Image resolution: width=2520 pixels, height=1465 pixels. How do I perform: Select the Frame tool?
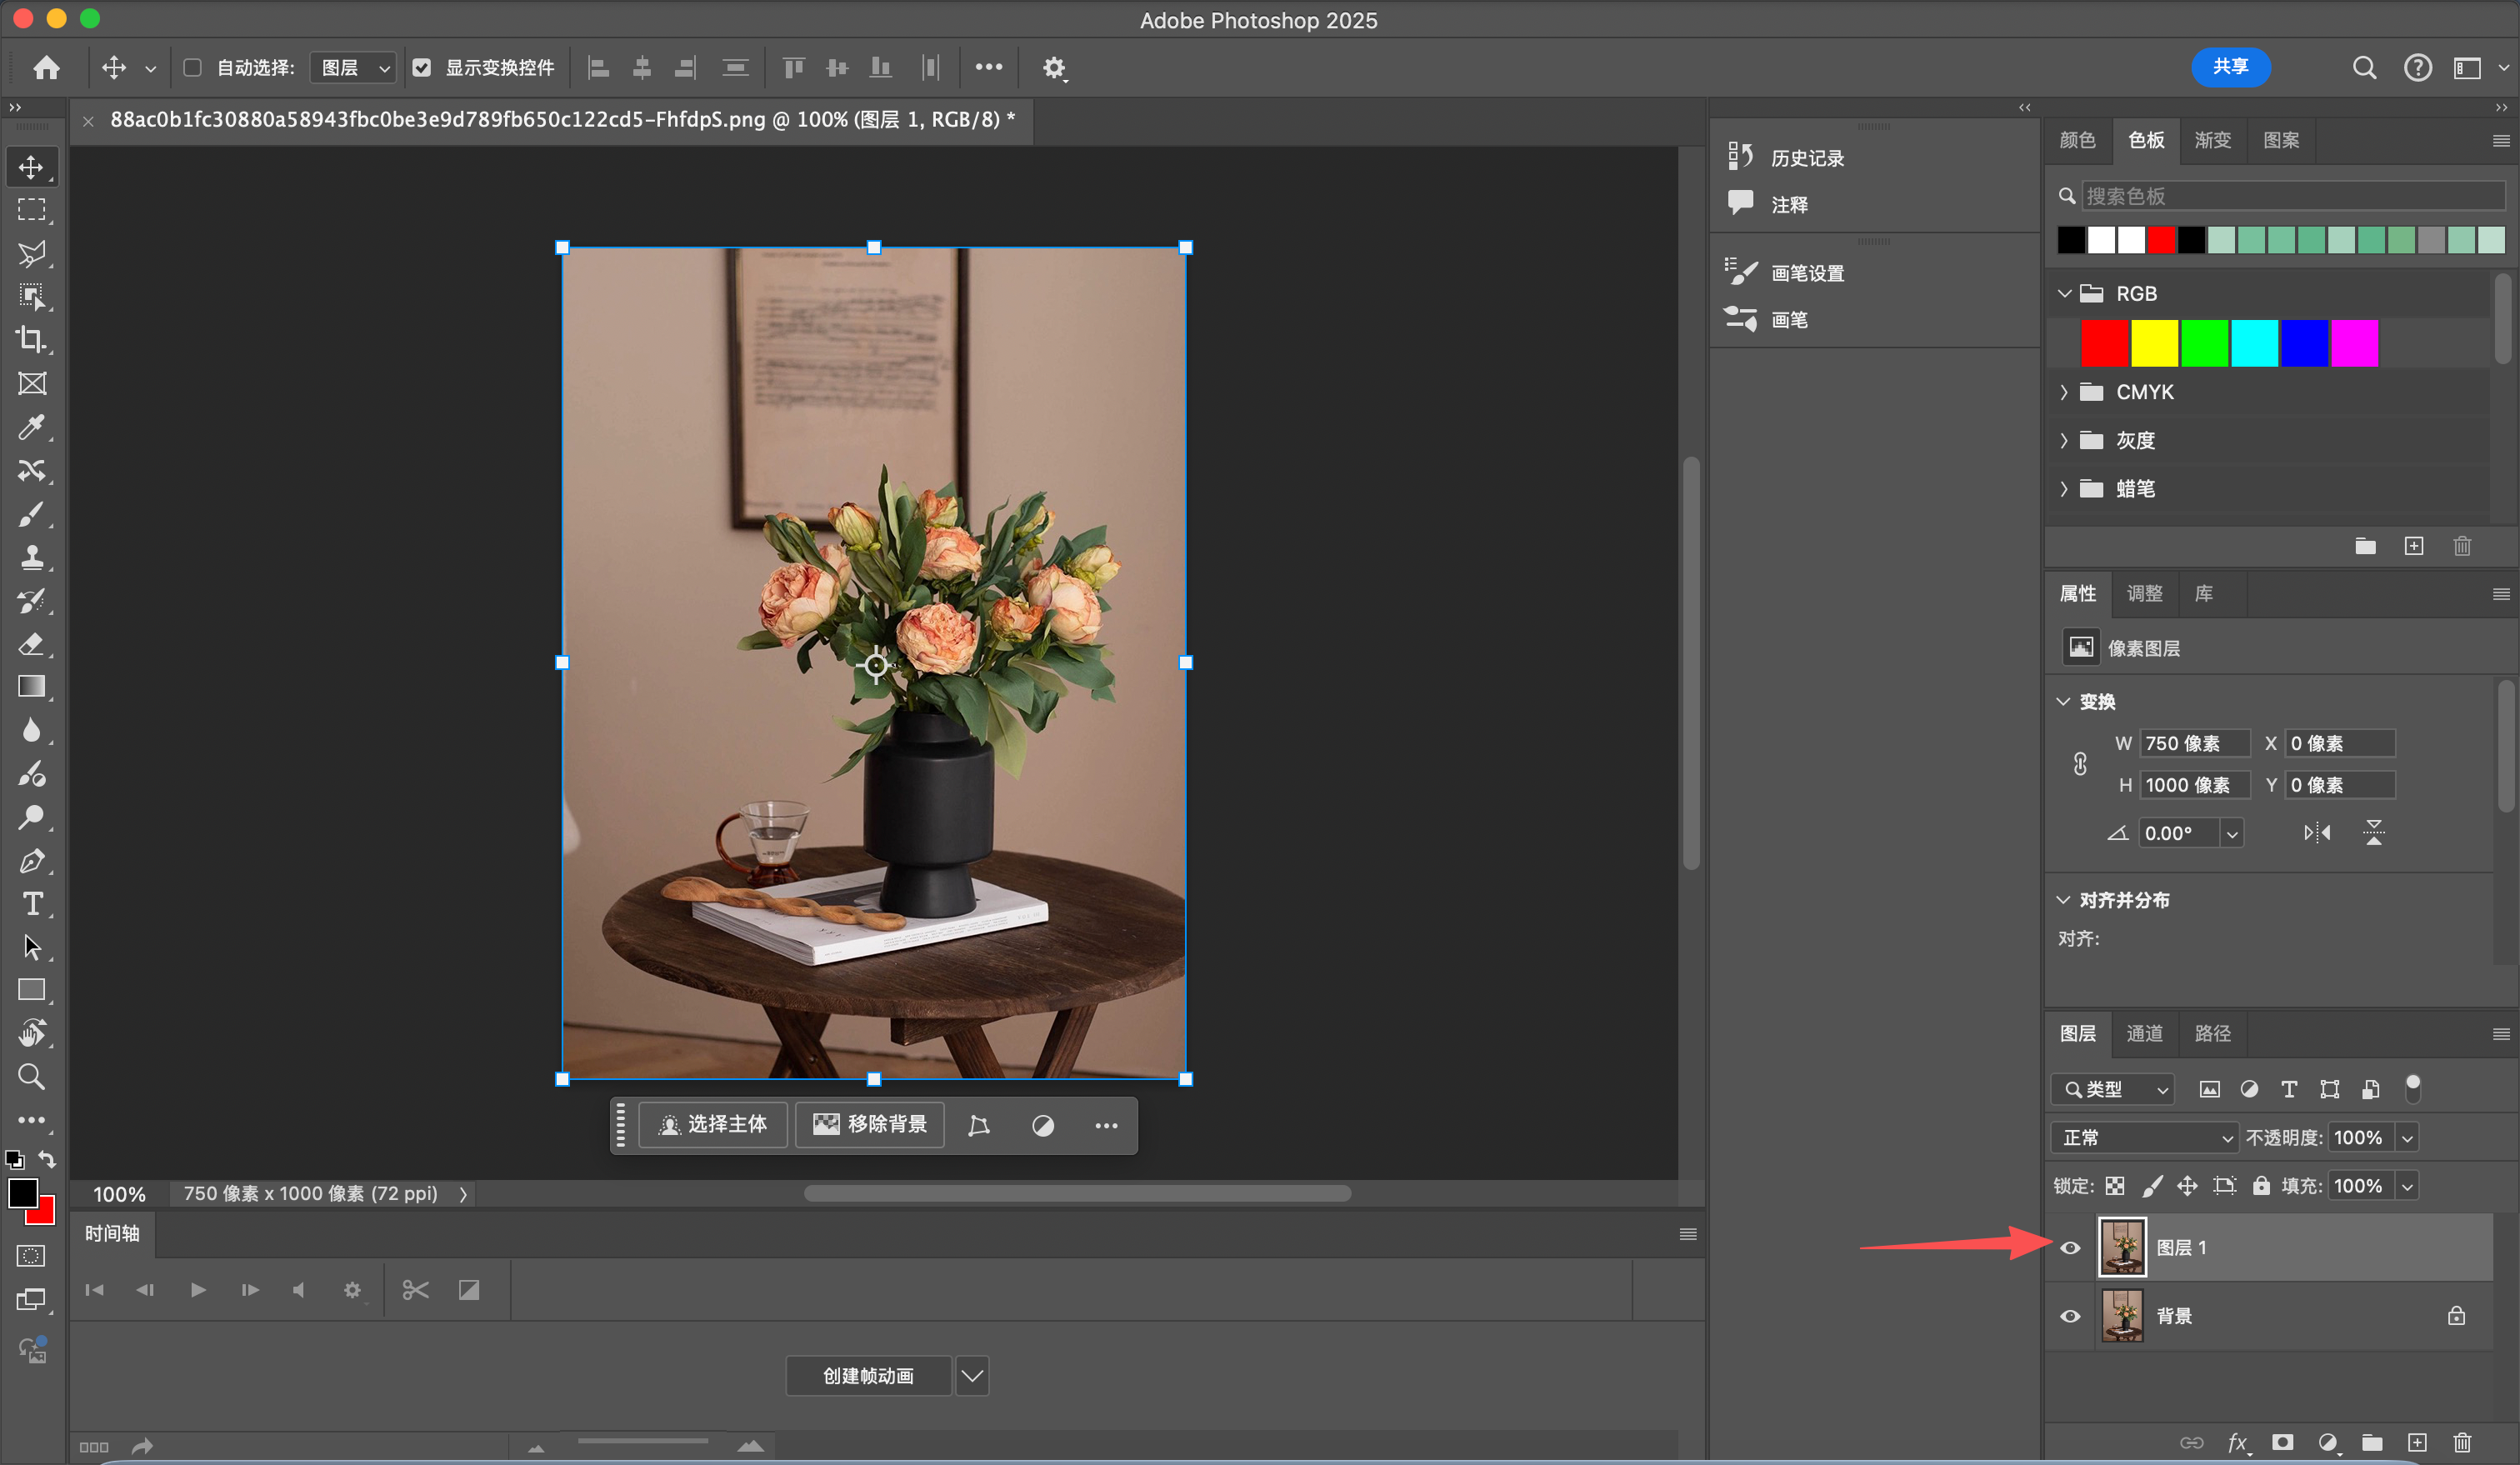(31, 384)
